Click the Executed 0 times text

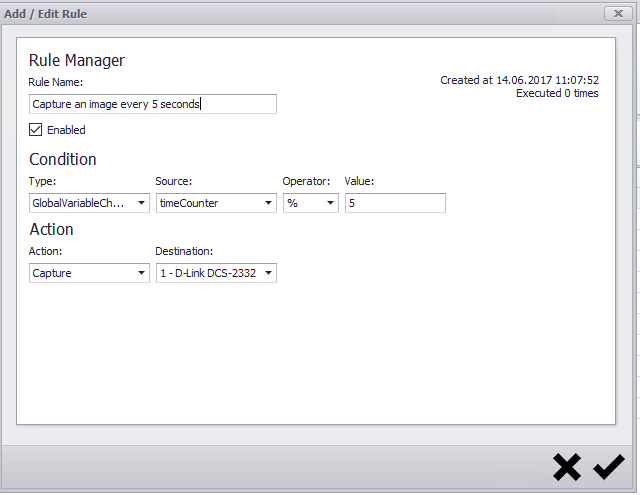pos(557,93)
